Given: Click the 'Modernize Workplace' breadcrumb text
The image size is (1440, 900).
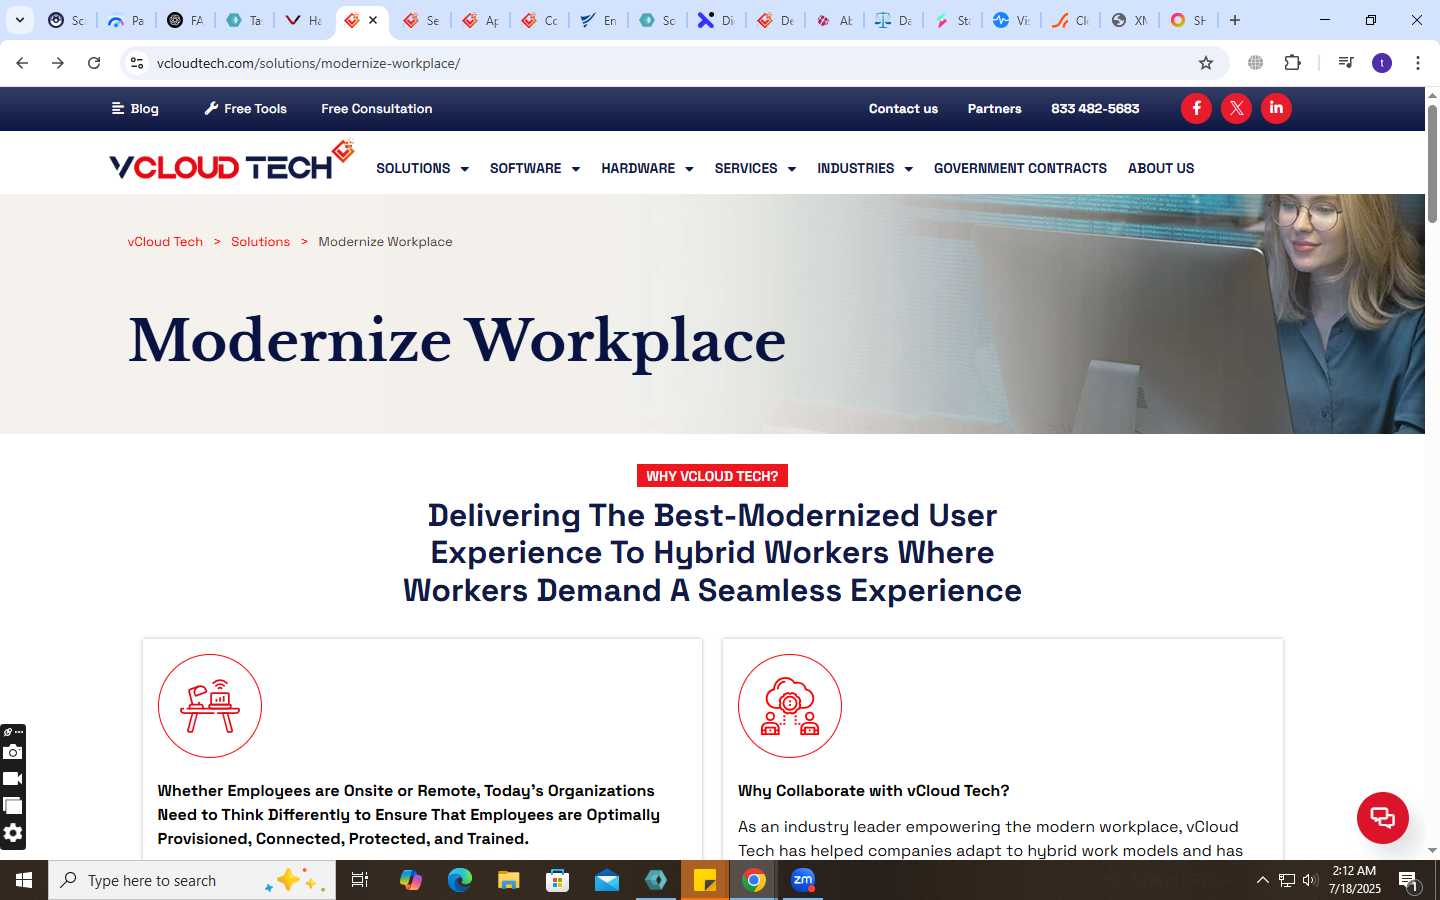Looking at the screenshot, I should (x=385, y=242).
